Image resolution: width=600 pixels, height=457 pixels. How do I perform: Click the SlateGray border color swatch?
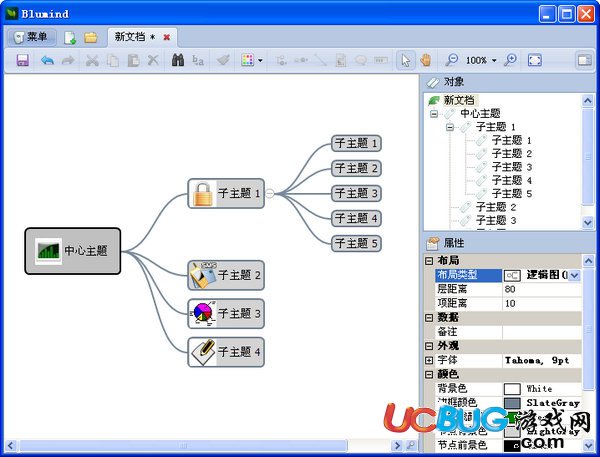click(x=512, y=403)
